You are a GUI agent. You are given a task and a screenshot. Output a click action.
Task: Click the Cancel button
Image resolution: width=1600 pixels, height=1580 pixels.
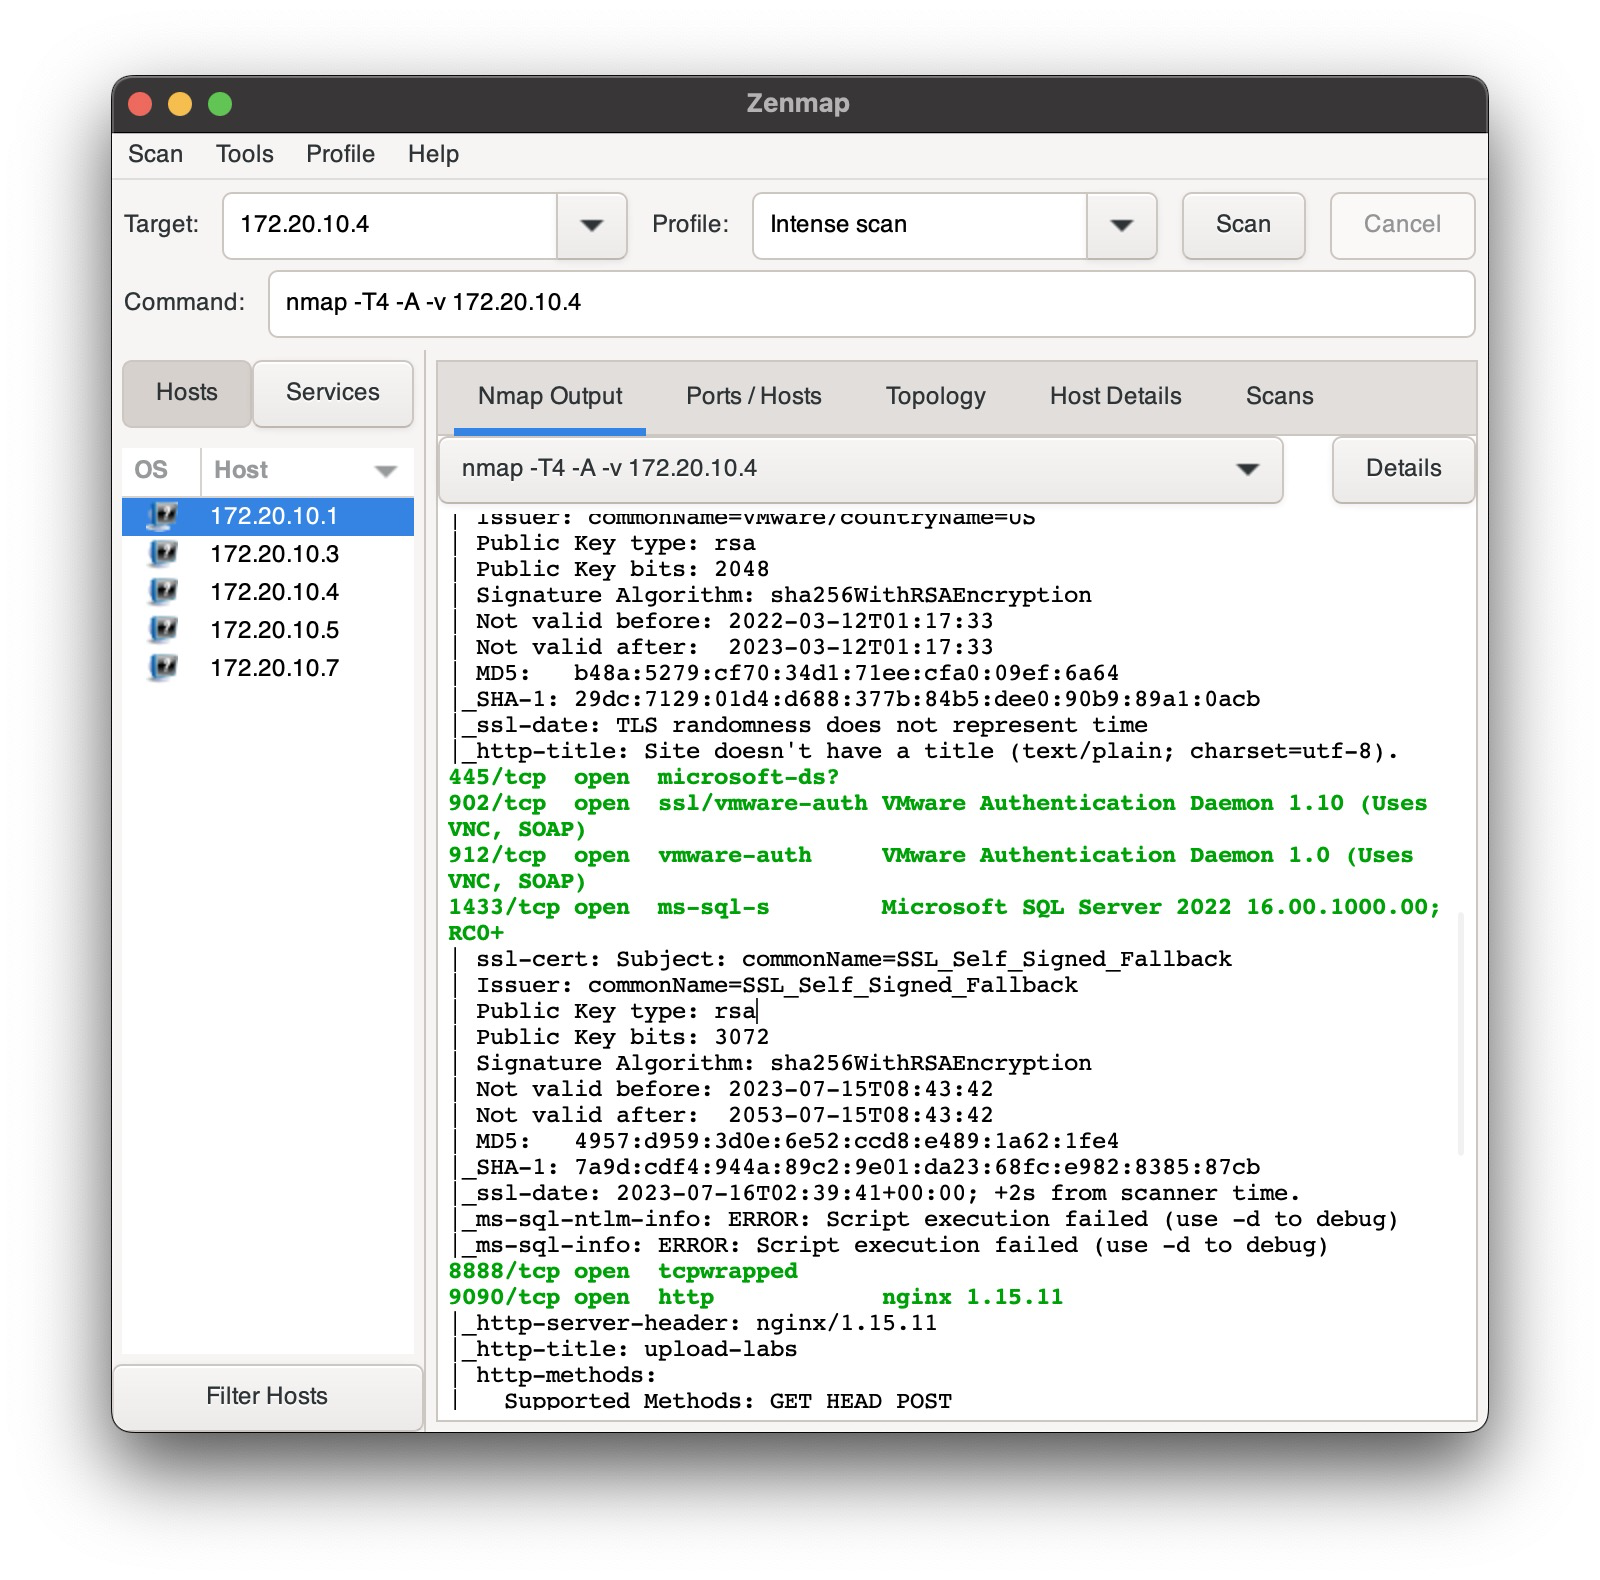coord(1402,225)
